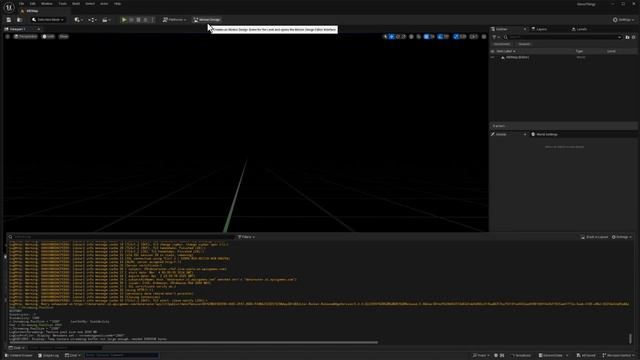Image resolution: width=640 pixels, height=360 pixels.
Task: Open the Window menu
Action: tap(47, 4)
